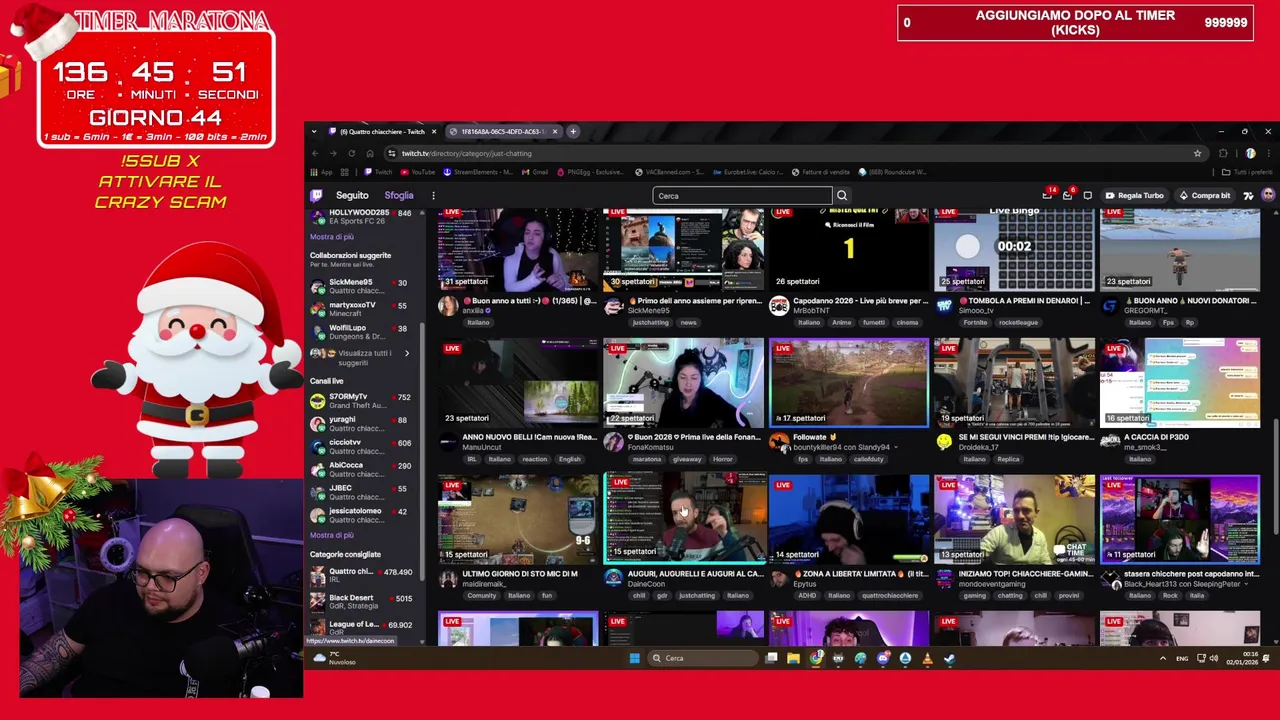Open a new browser tab
The width and height of the screenshot is (1280, 720).
[573, 131]
